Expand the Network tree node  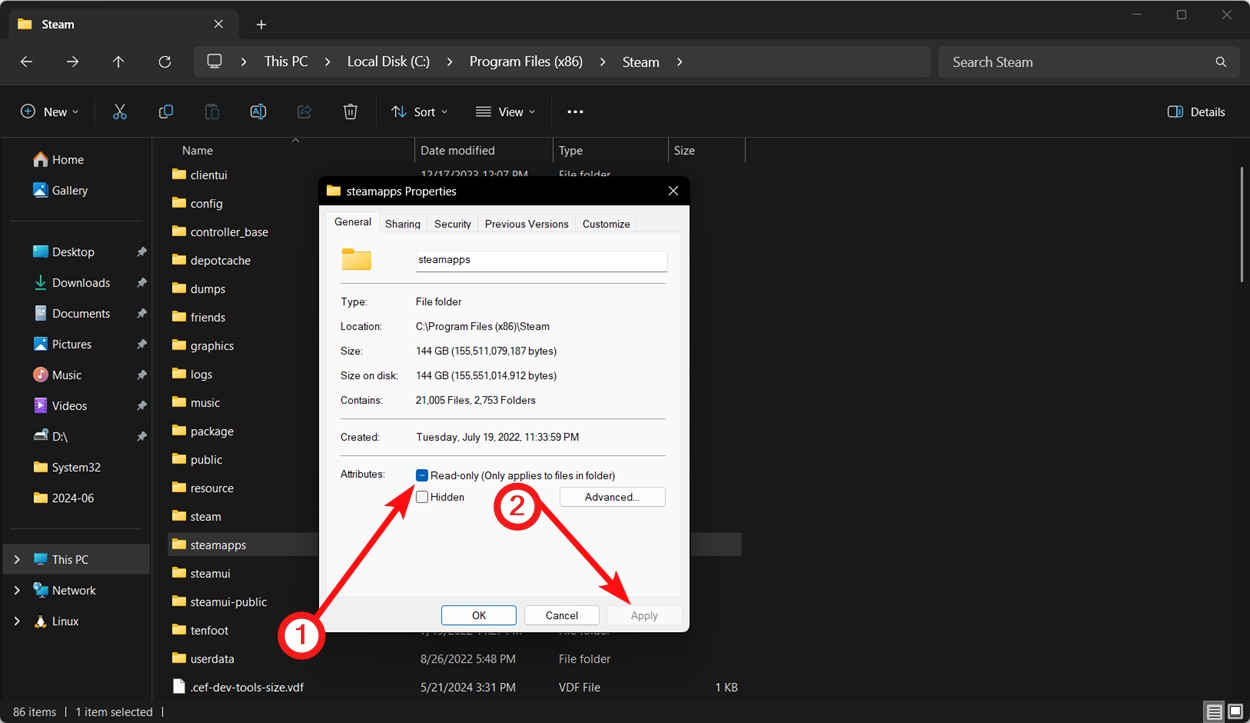(17, 590)
